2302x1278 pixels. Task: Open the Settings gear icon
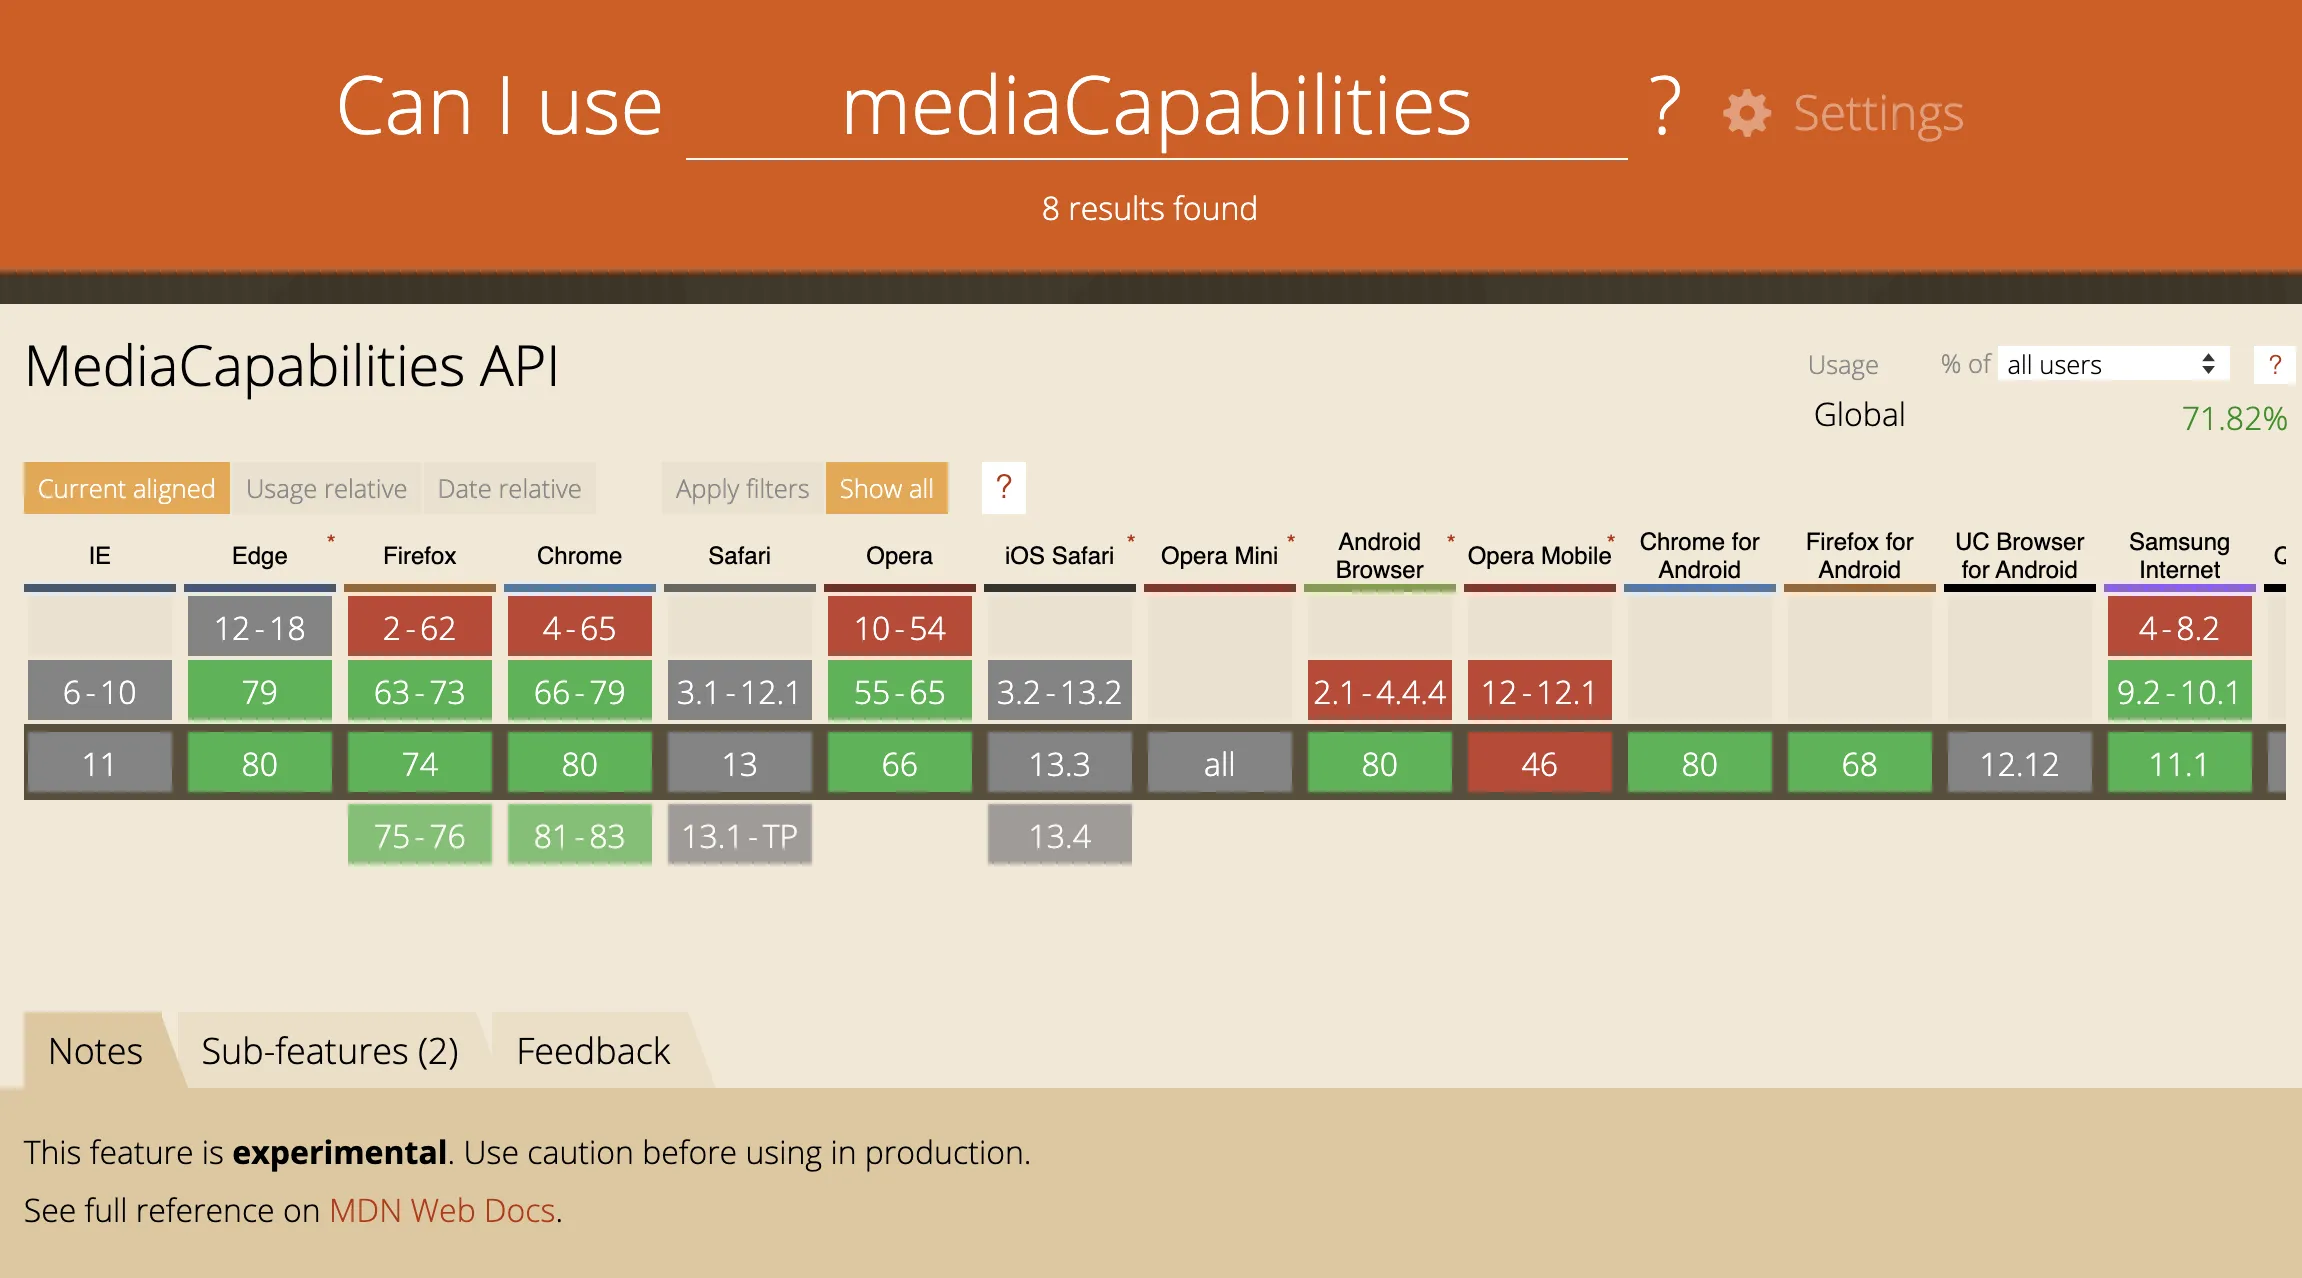[x=1747, y=113]
